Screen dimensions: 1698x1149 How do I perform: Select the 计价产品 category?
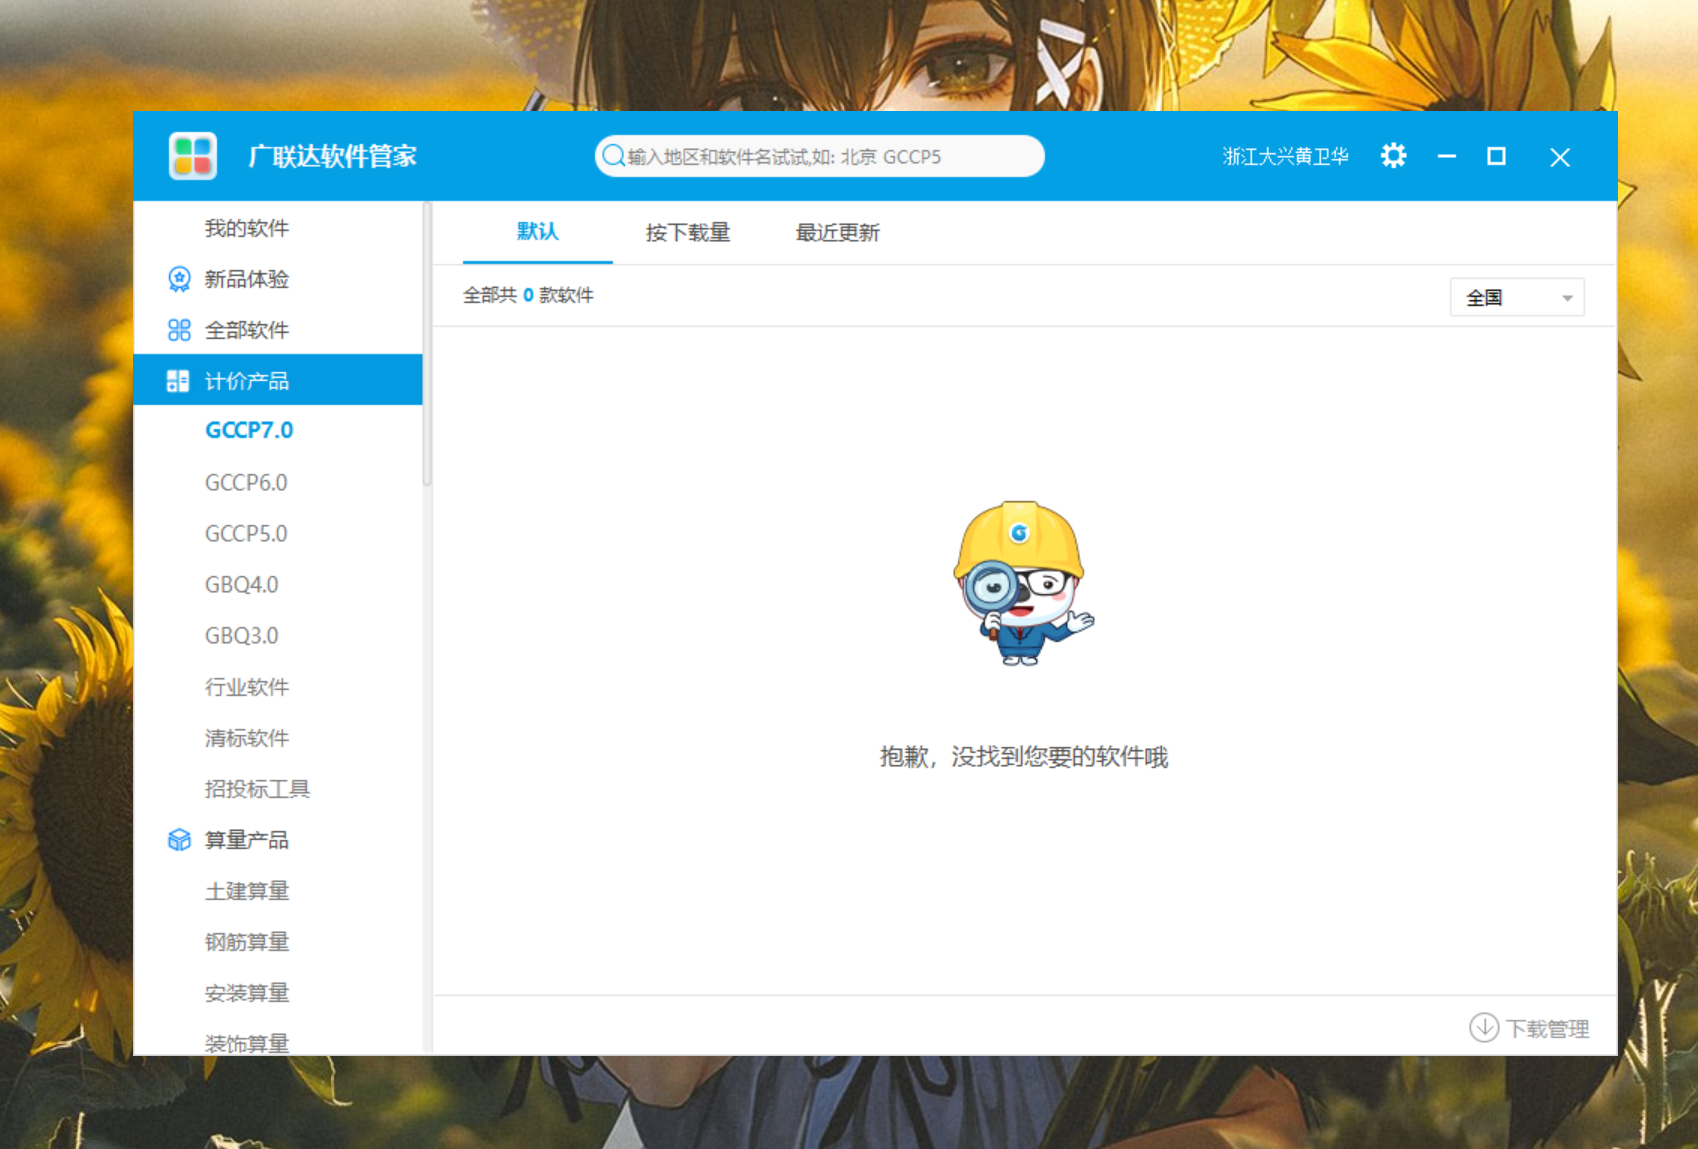pyautogui.click(x=278, y=380)
